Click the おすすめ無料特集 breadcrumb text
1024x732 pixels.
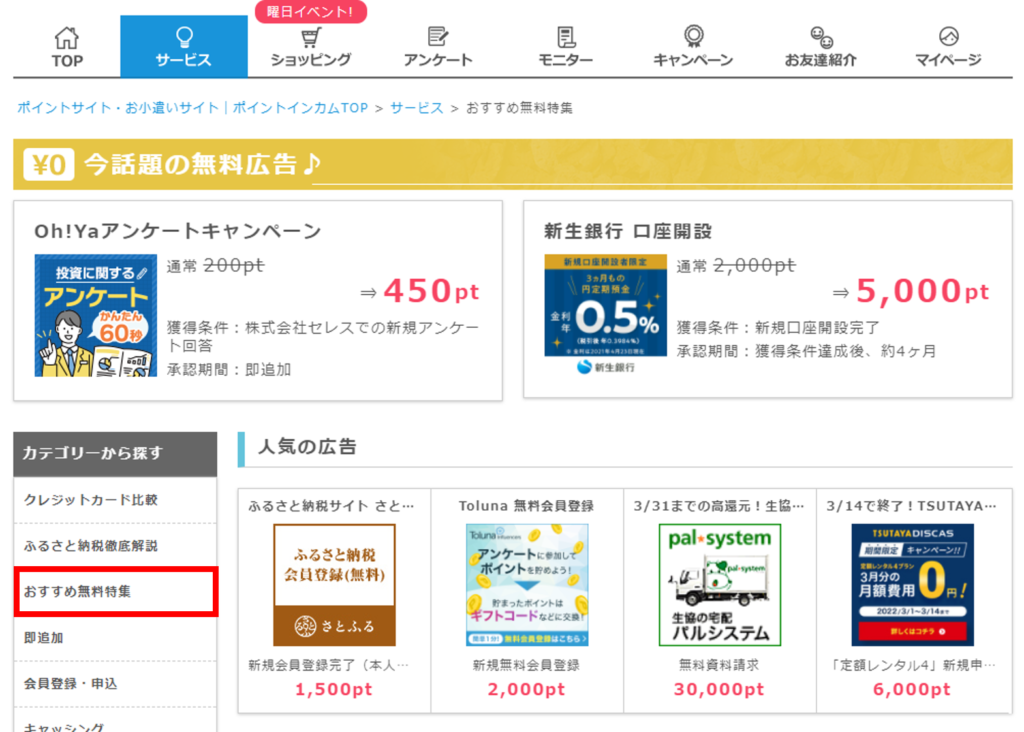519,108
